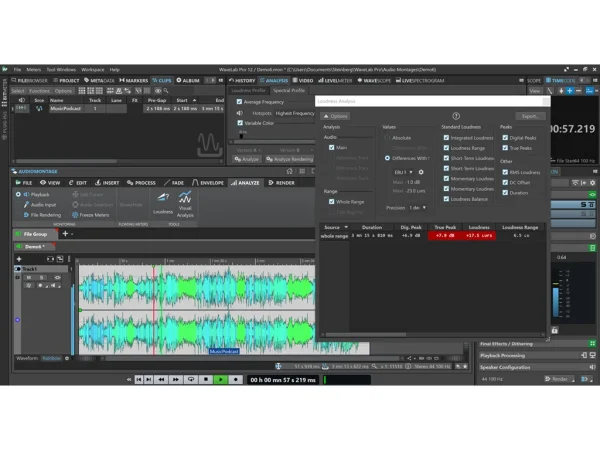Click the Analyze Rendering button
Image resolution: width=600 pixels, height=450 pixels.
pos(289,158)
